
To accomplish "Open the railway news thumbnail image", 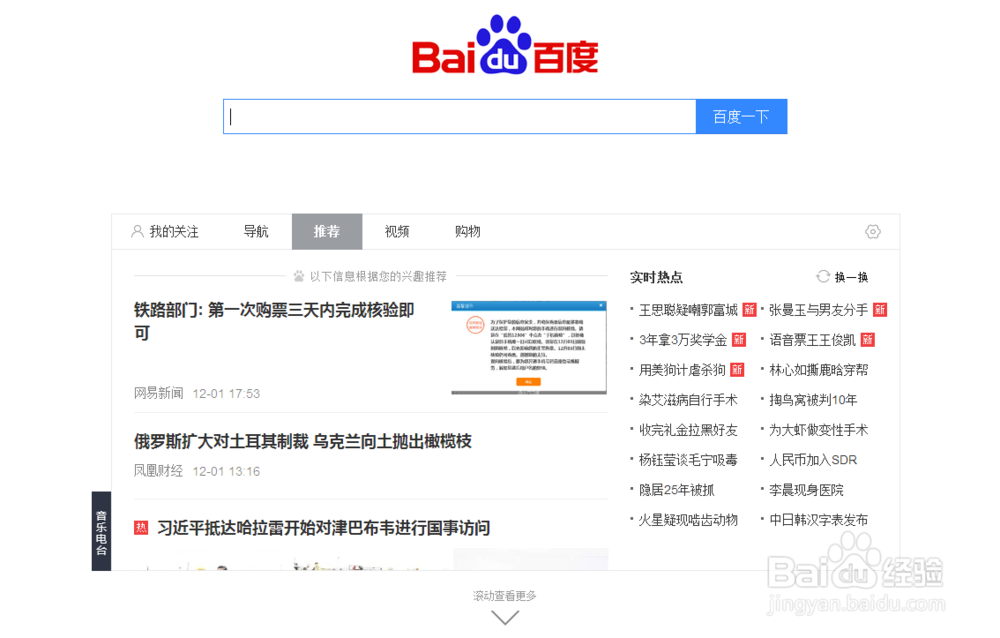I will point(529,348).
